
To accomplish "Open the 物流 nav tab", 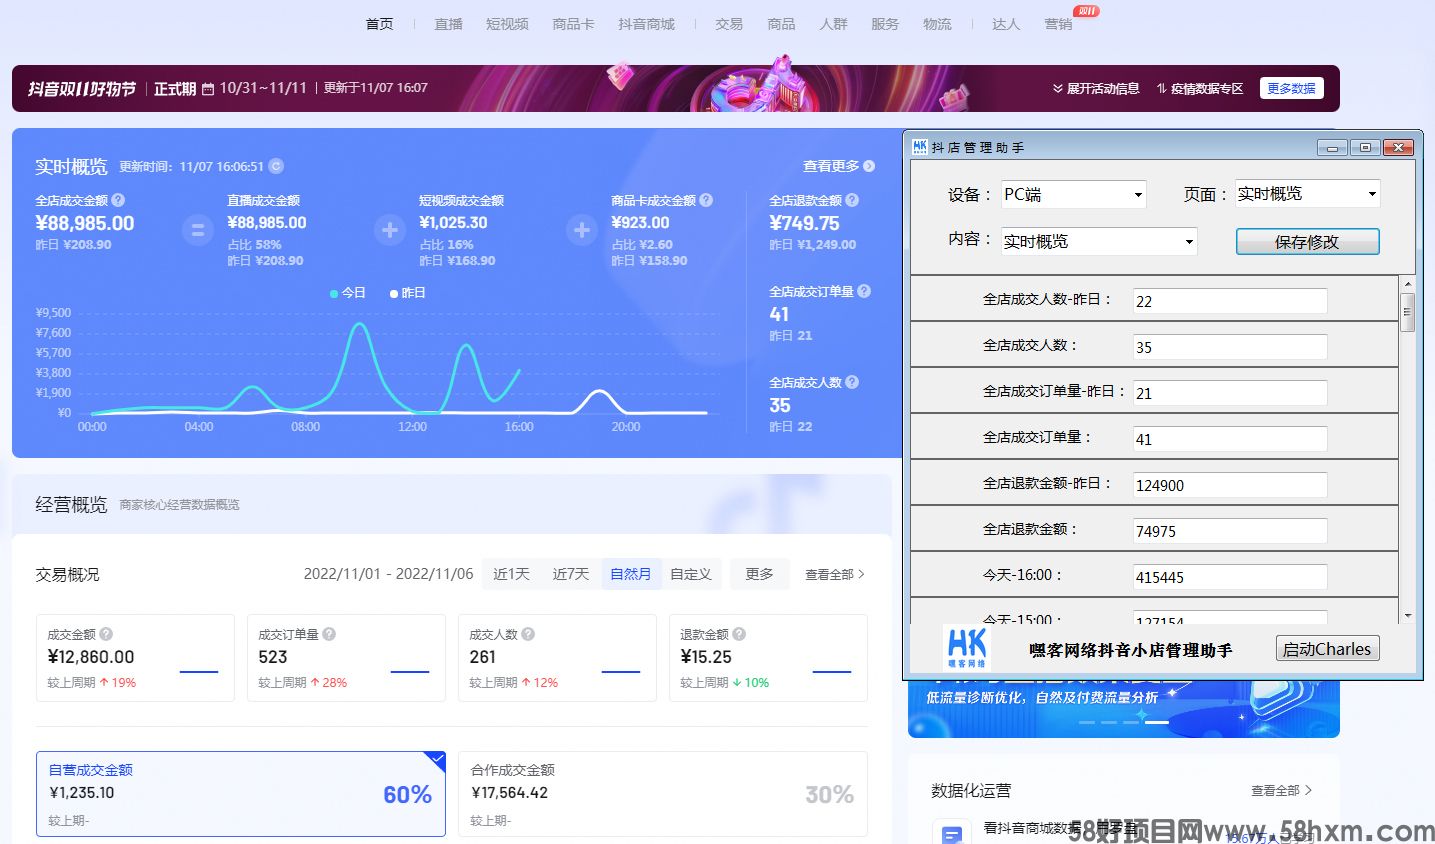I will (x=937, y=24).
